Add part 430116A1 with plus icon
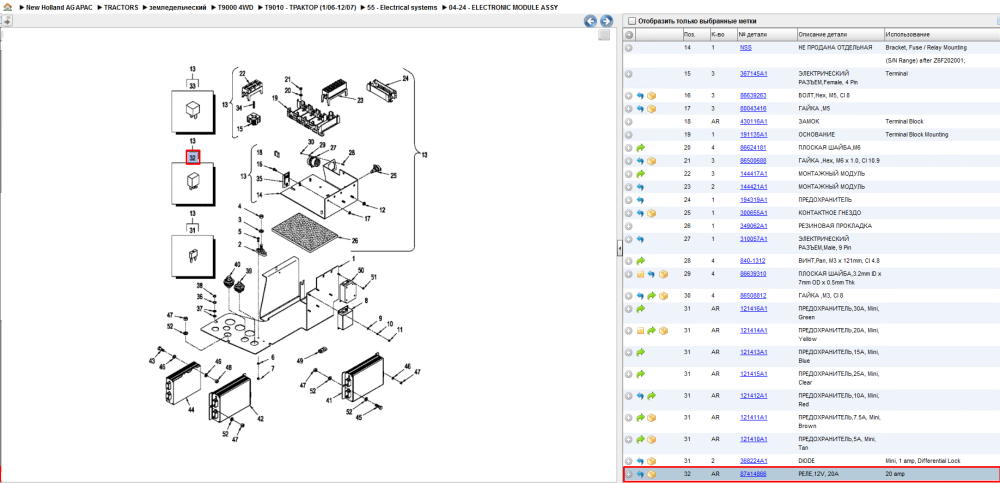This screenshot has width=1000, height=483. [x=629, y=121]
